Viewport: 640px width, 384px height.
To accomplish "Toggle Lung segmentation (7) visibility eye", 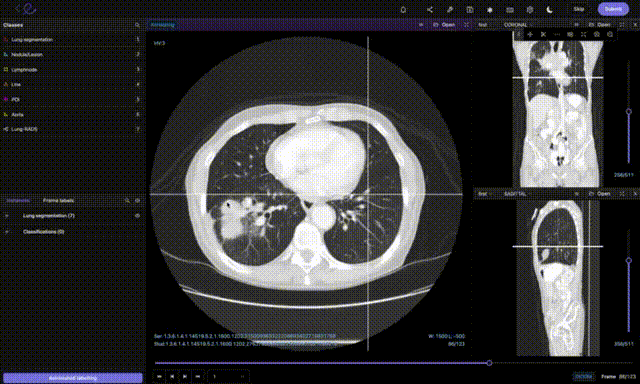I will tap(138, 215).
